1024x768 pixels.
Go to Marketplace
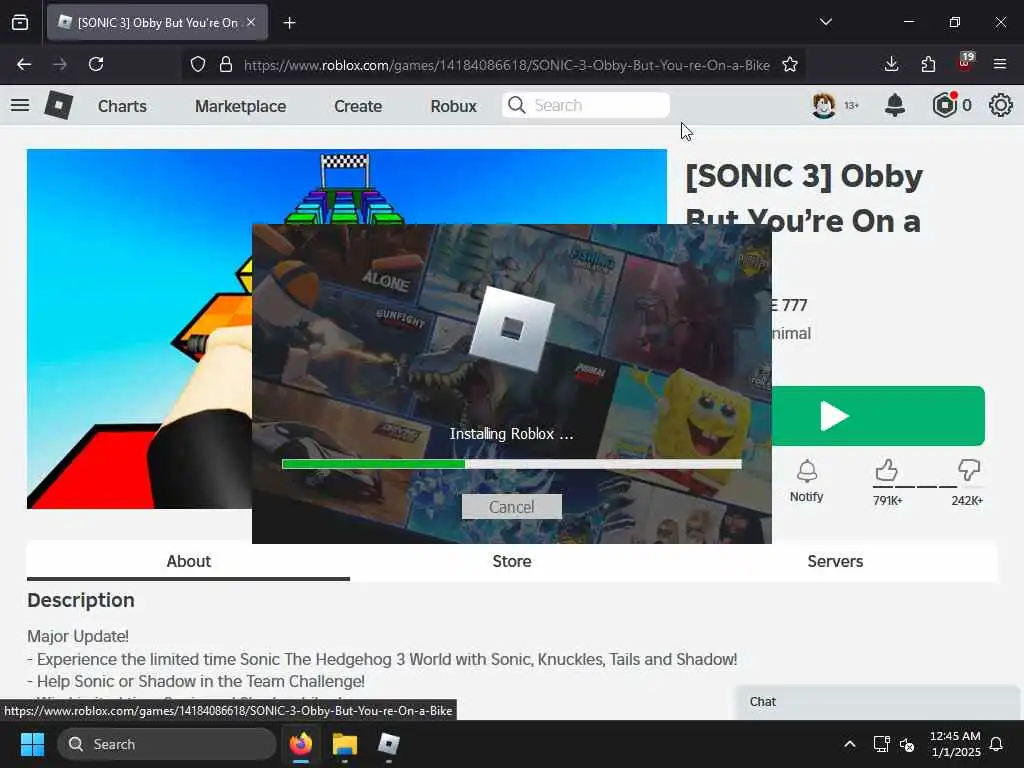coord(240,106)
